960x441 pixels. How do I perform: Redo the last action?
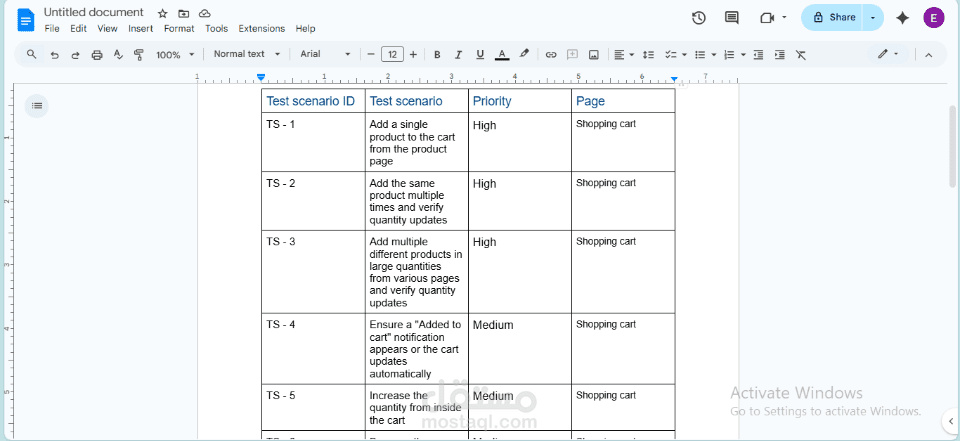tap(75, 55)
